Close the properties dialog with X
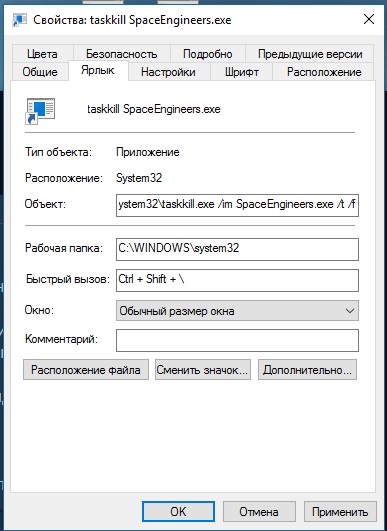The height and width of the screenshot is (531, 387). [369, 19]
